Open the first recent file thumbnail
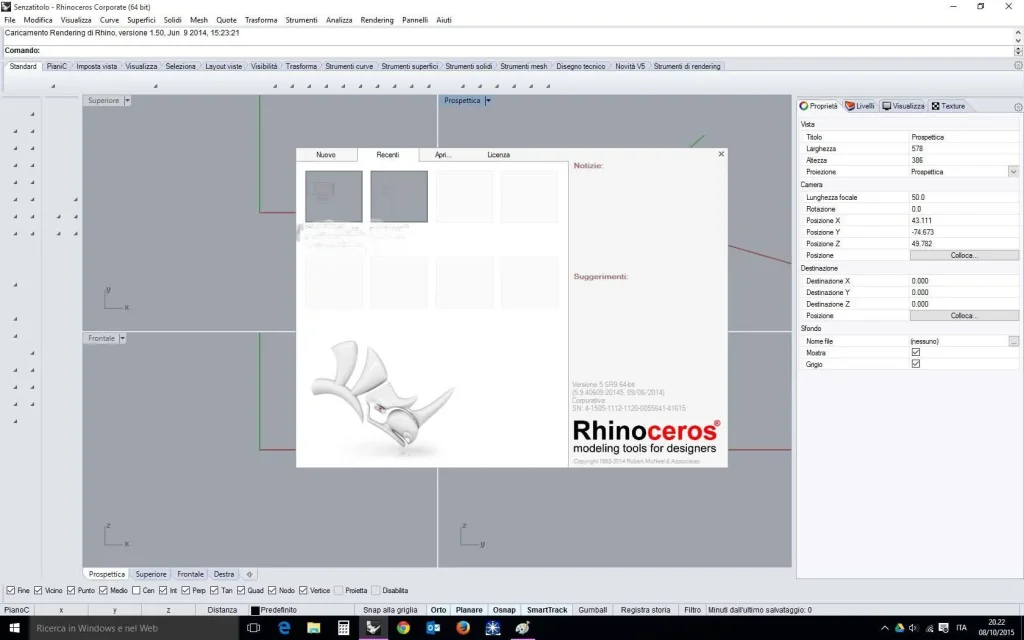Screen dimensions: 1024x640 point(334,196)
